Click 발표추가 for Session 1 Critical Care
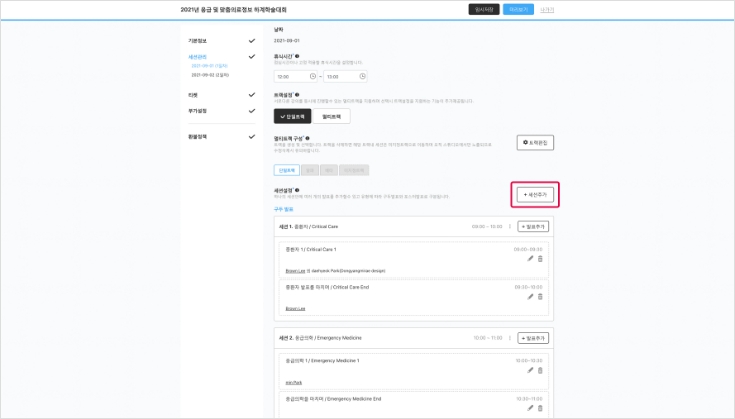Screen dimensions: 735x419 click(533, 227)
